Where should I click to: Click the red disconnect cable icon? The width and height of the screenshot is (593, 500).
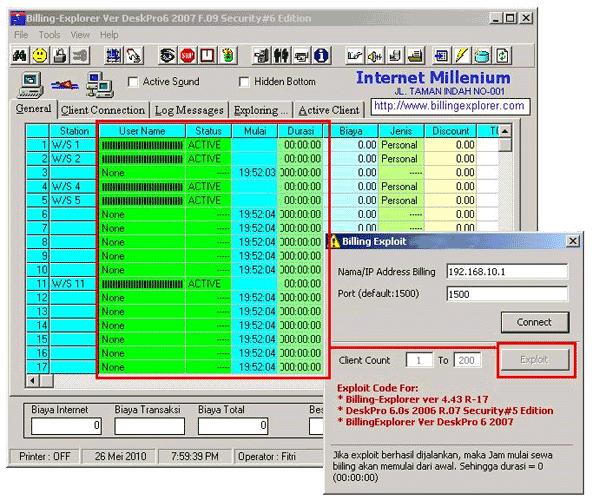pos(65,85)
